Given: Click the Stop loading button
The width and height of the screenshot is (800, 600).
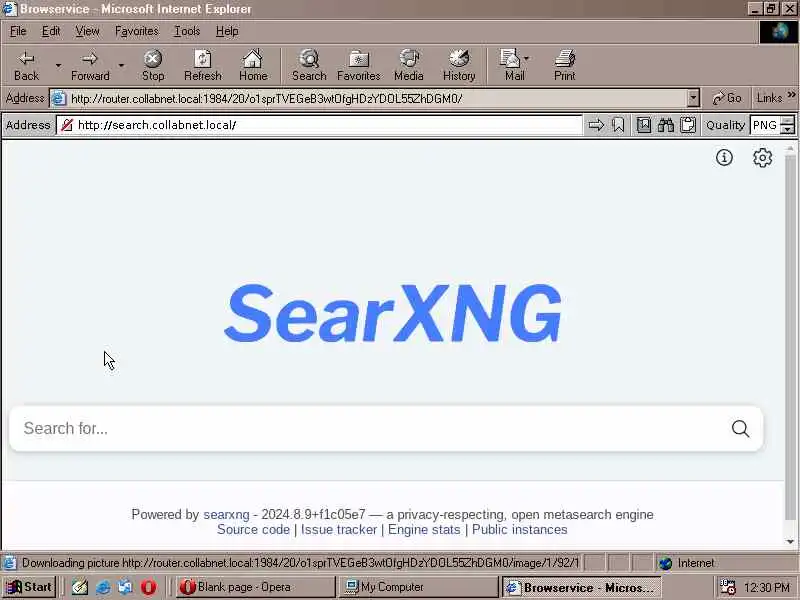Looking at the screenshot, I should click(x=153, y=65).
